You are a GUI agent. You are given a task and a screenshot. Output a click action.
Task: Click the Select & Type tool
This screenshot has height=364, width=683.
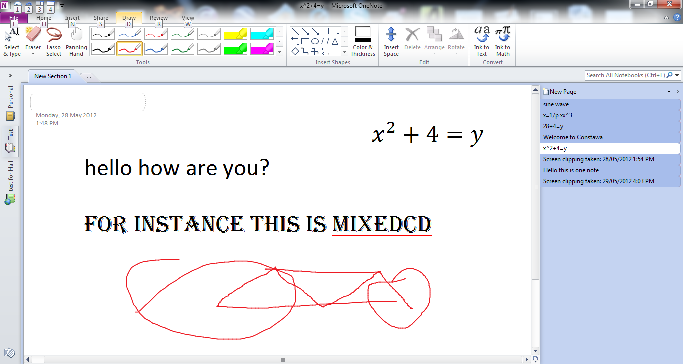12,42
